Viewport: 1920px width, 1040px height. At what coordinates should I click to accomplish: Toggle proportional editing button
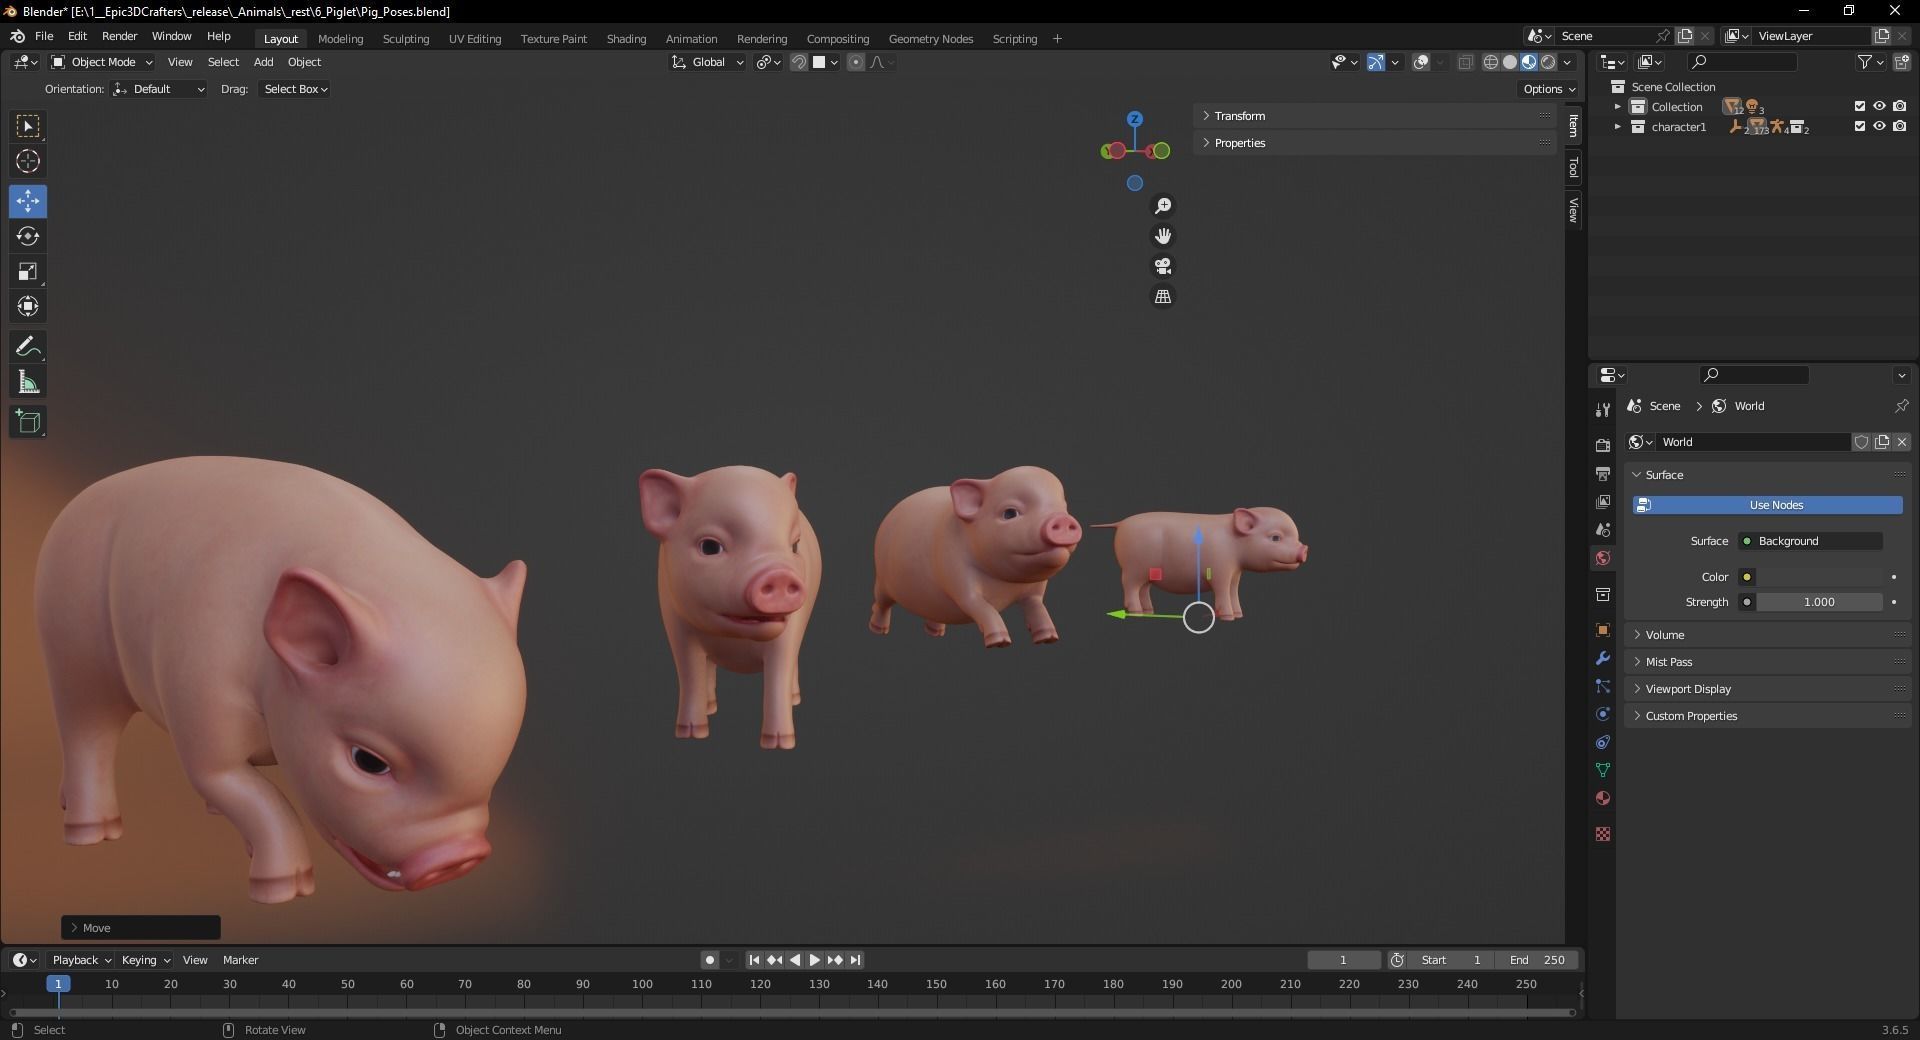pyautogui.click(x=856, y=62)
